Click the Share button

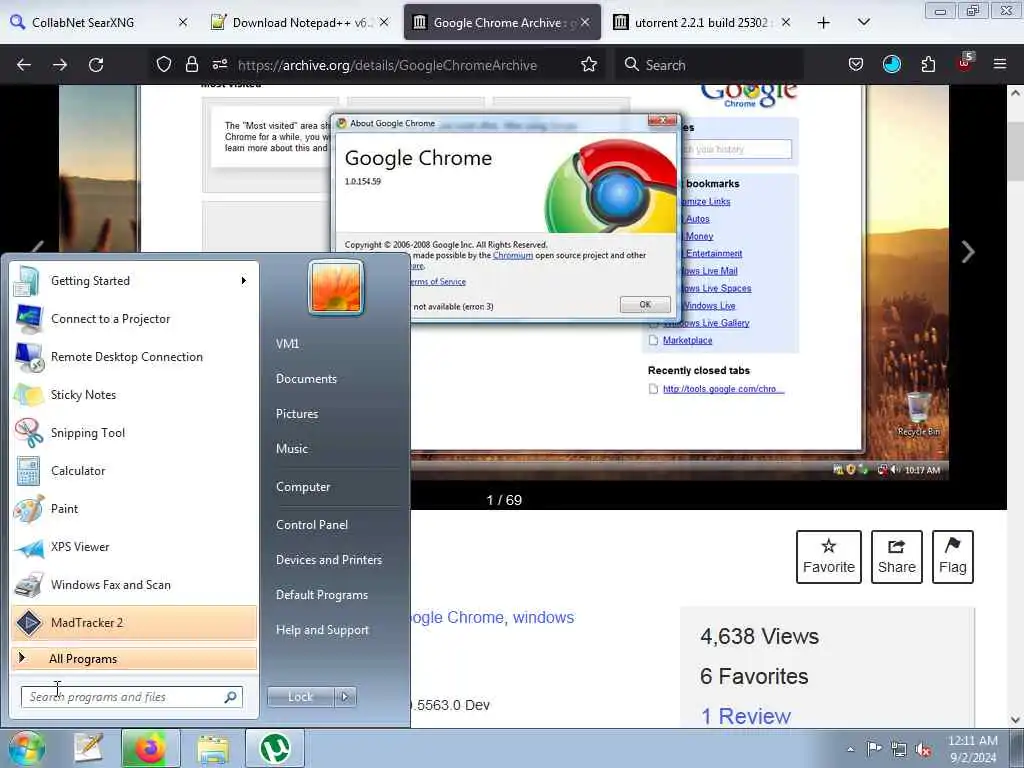tap(897, 557)
